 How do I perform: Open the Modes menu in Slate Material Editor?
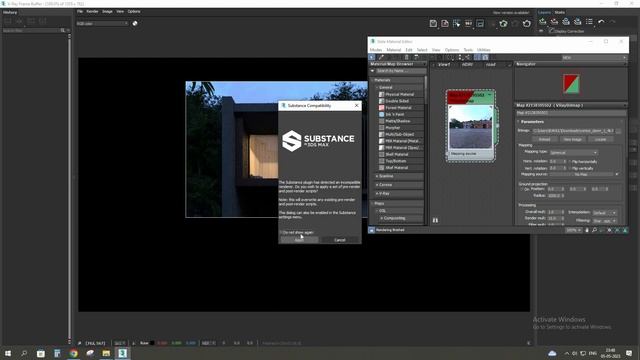pos(376,50)
